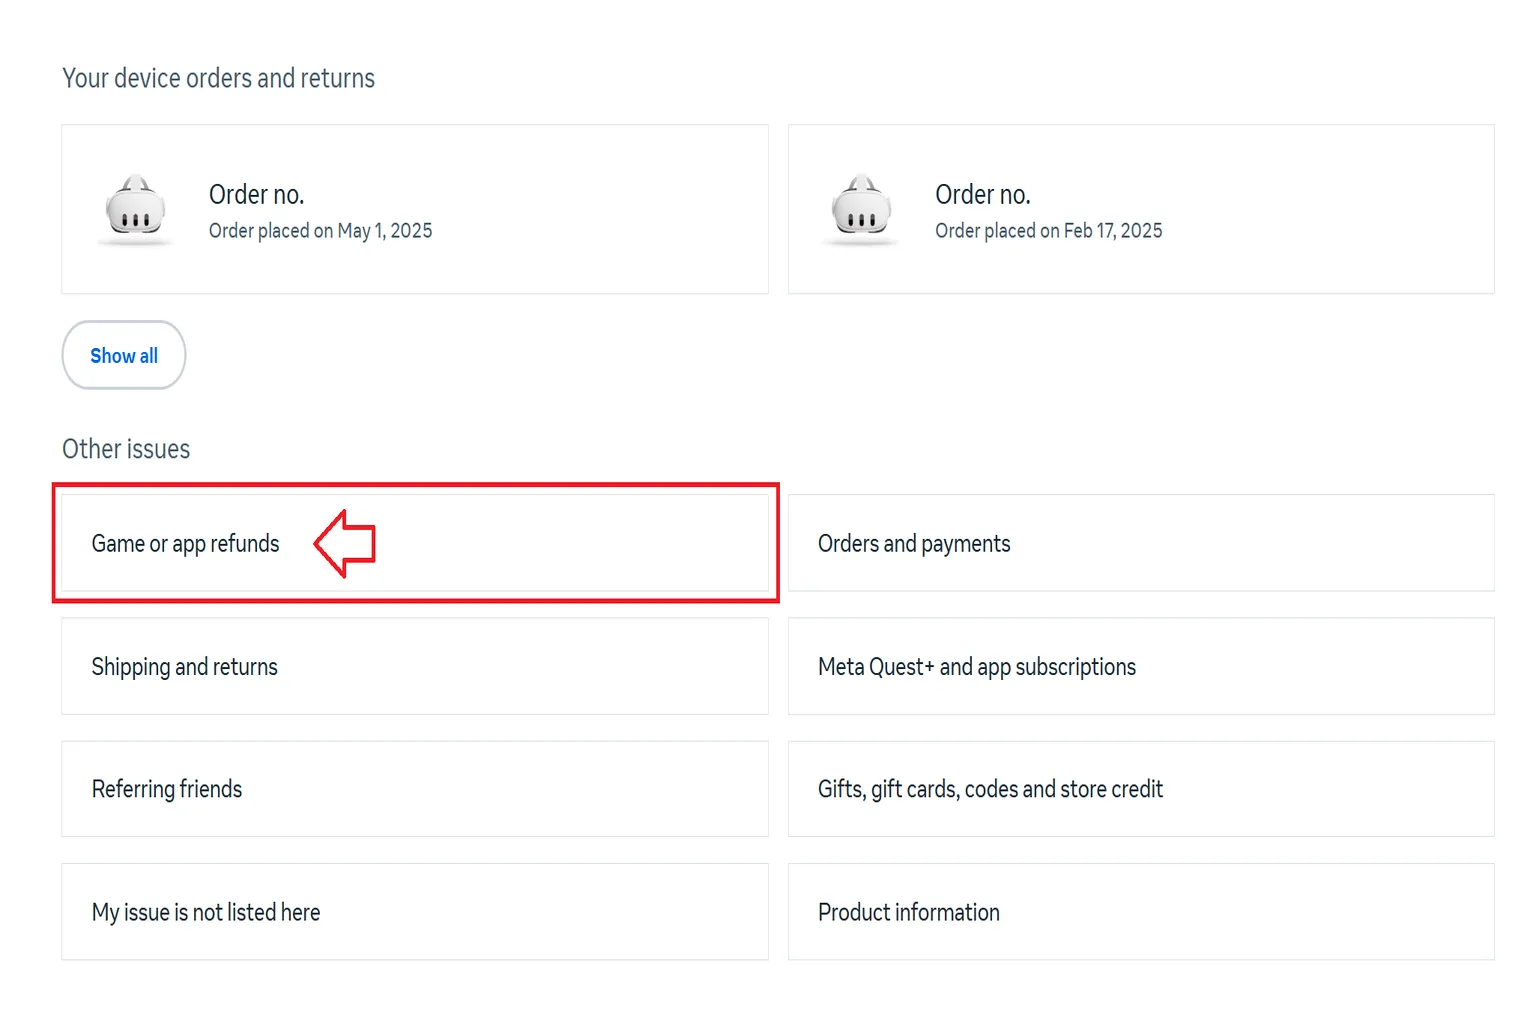Open Product information option
The image size is (1536, 1024).
(1141, 912)
